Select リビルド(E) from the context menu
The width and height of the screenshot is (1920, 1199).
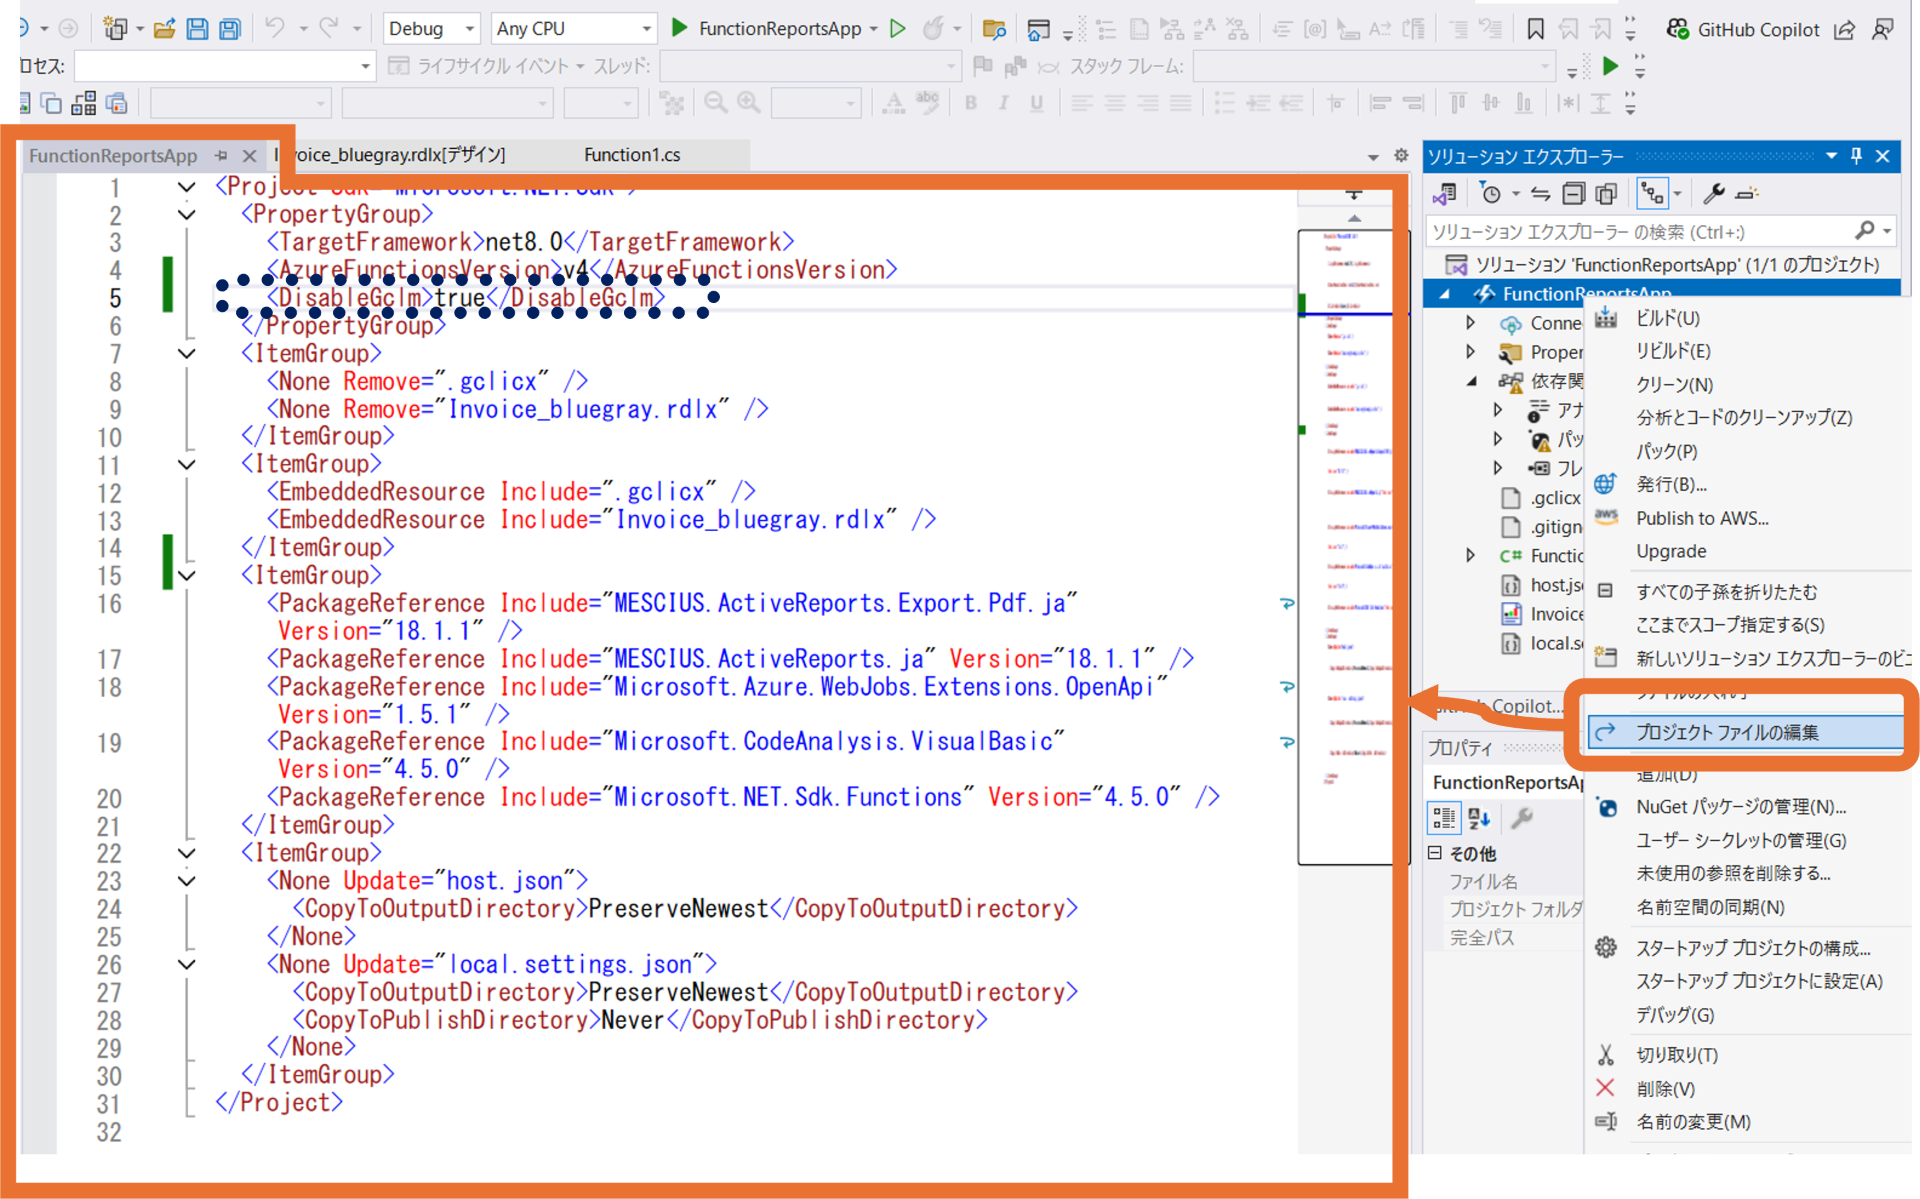coord(1673,352)
